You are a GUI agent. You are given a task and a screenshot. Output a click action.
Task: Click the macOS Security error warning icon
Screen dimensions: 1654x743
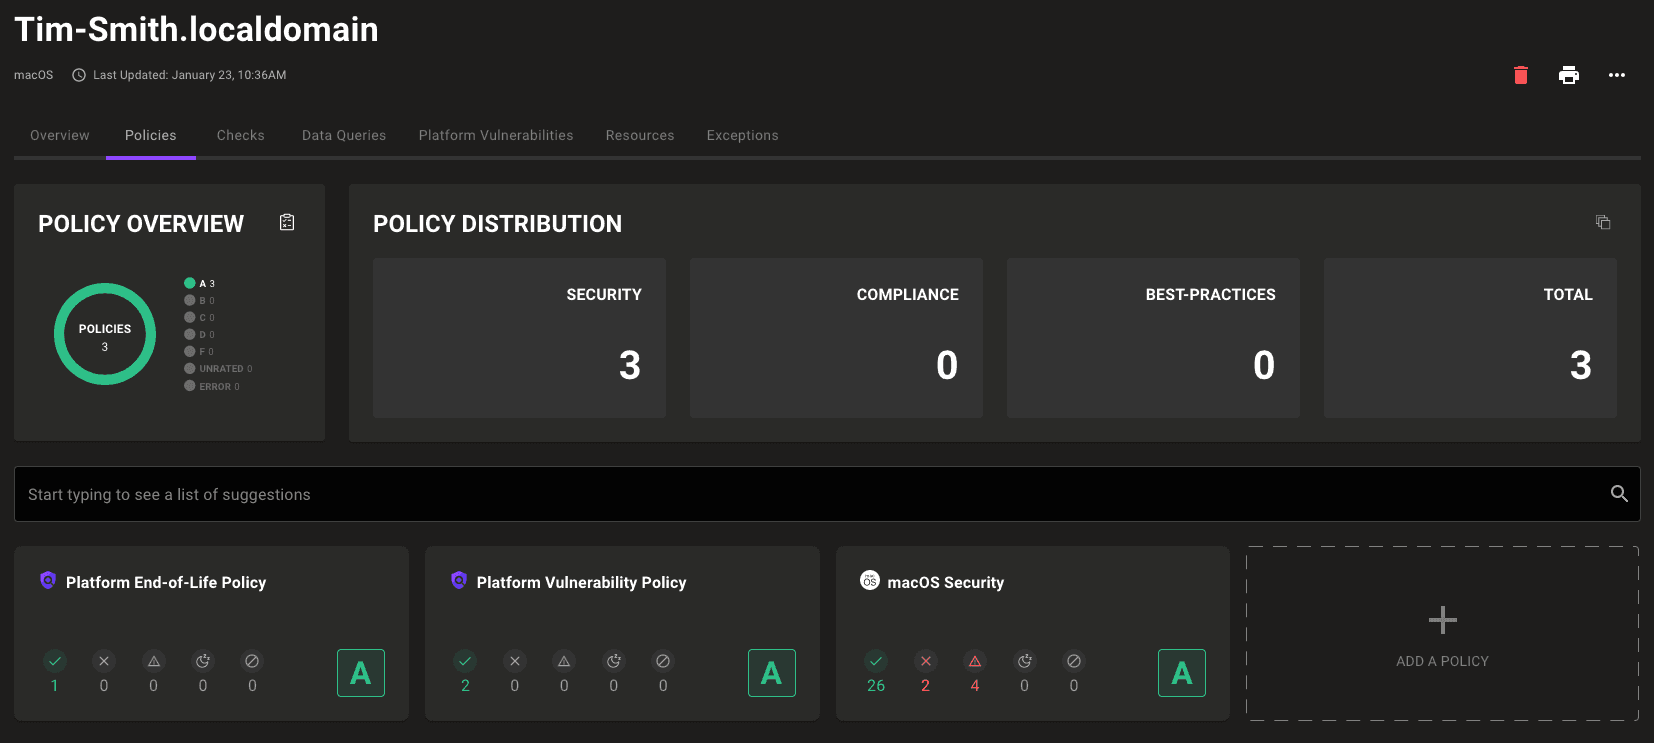point(974,661)
